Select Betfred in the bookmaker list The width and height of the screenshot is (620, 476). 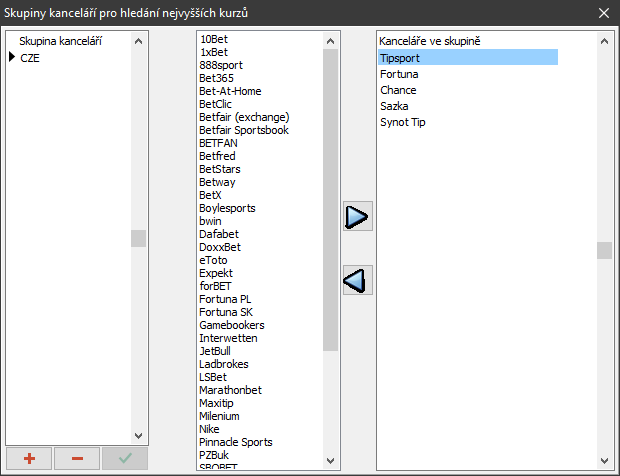217,156
